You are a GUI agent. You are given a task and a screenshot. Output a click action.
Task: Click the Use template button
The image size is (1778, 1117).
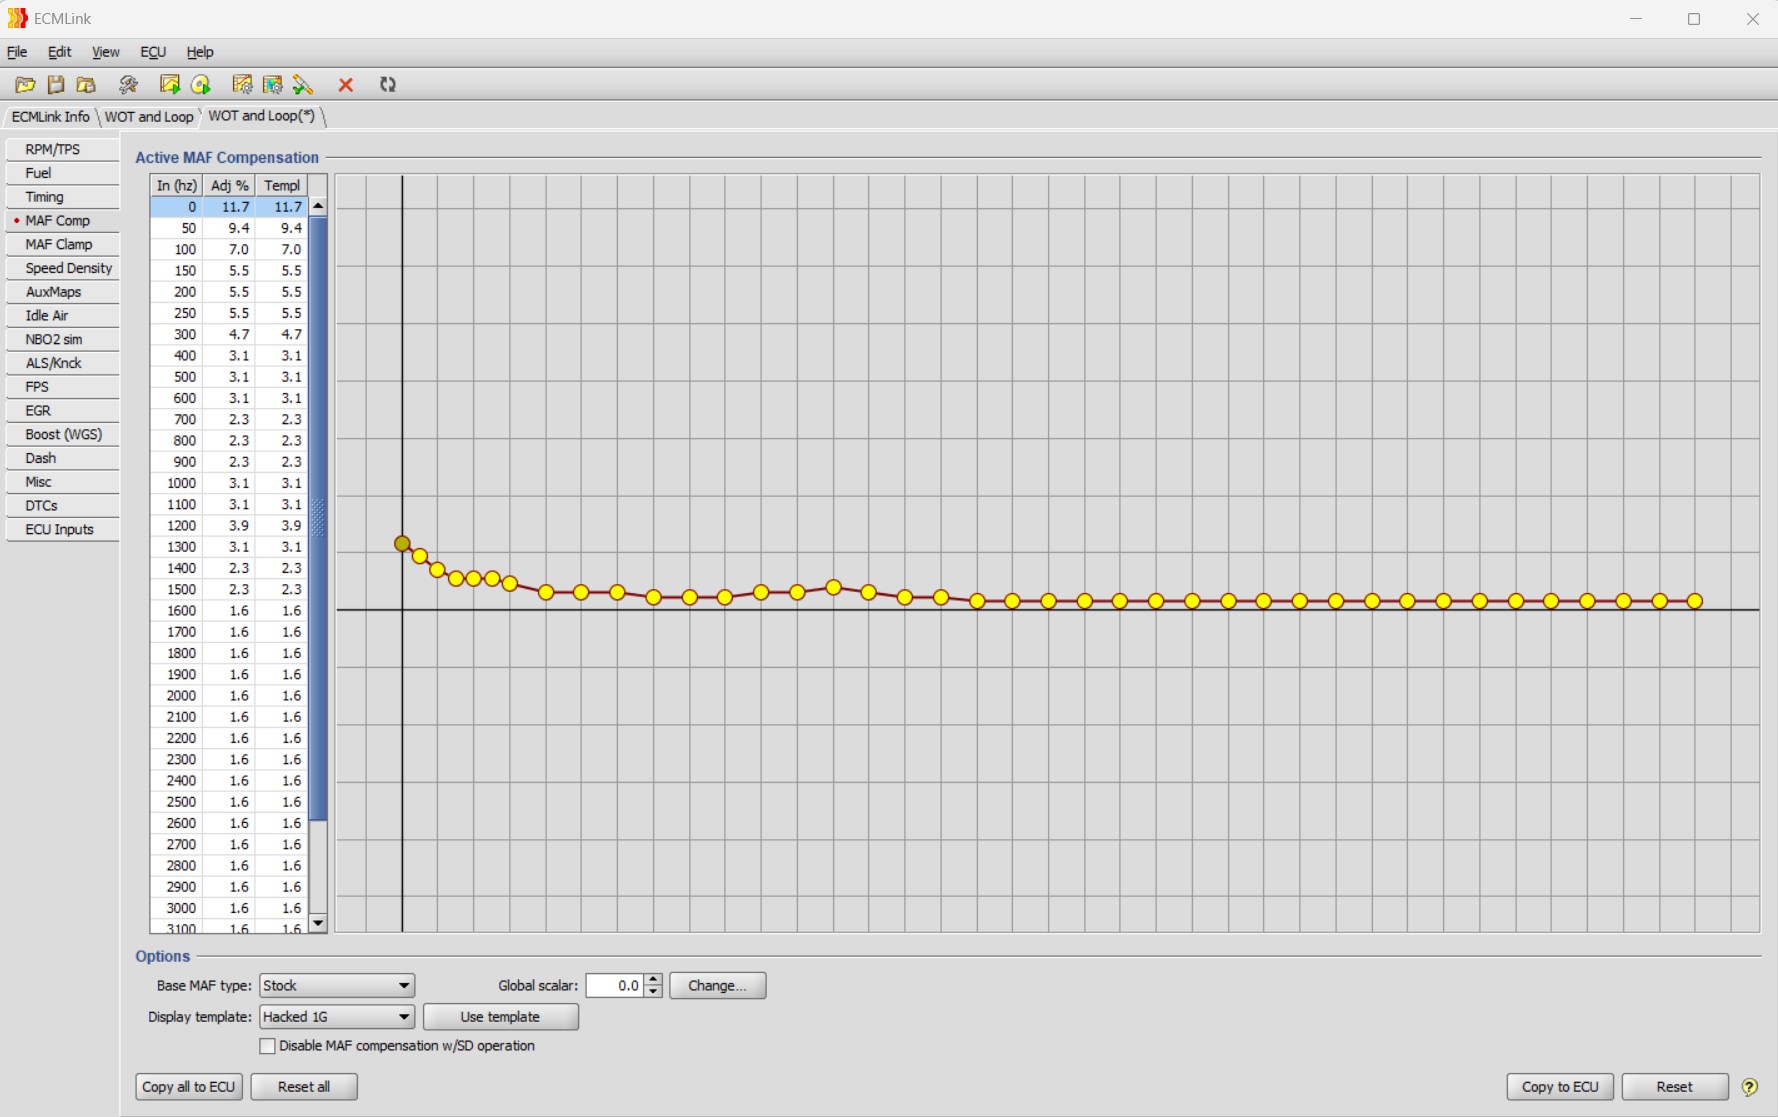[500, 1017]
